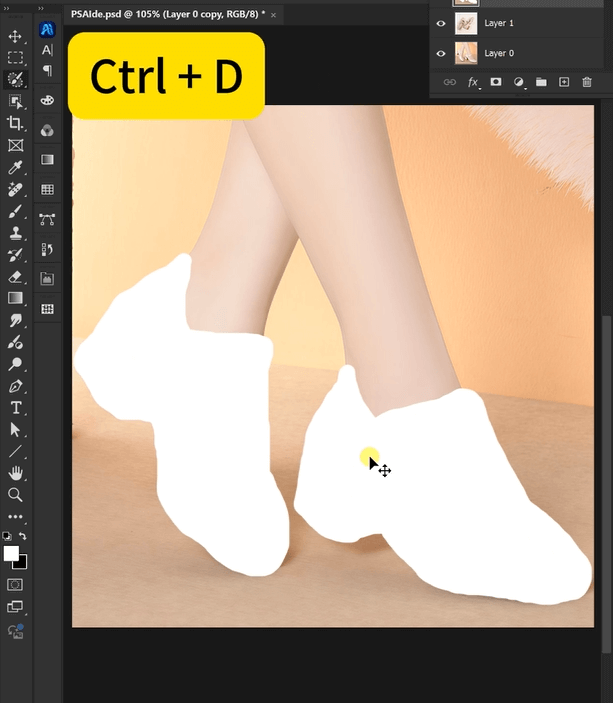Select the Eraser tool
Viewport: 613px width, 703px height.
pos(15,277)
